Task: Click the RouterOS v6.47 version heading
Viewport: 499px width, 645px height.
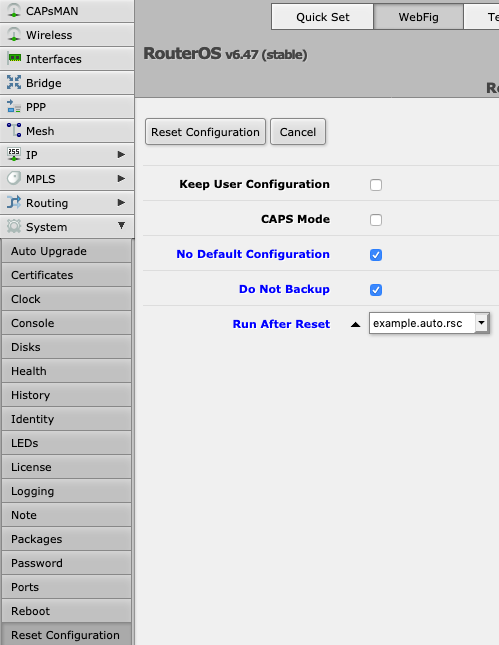Action: pos(225,54)
